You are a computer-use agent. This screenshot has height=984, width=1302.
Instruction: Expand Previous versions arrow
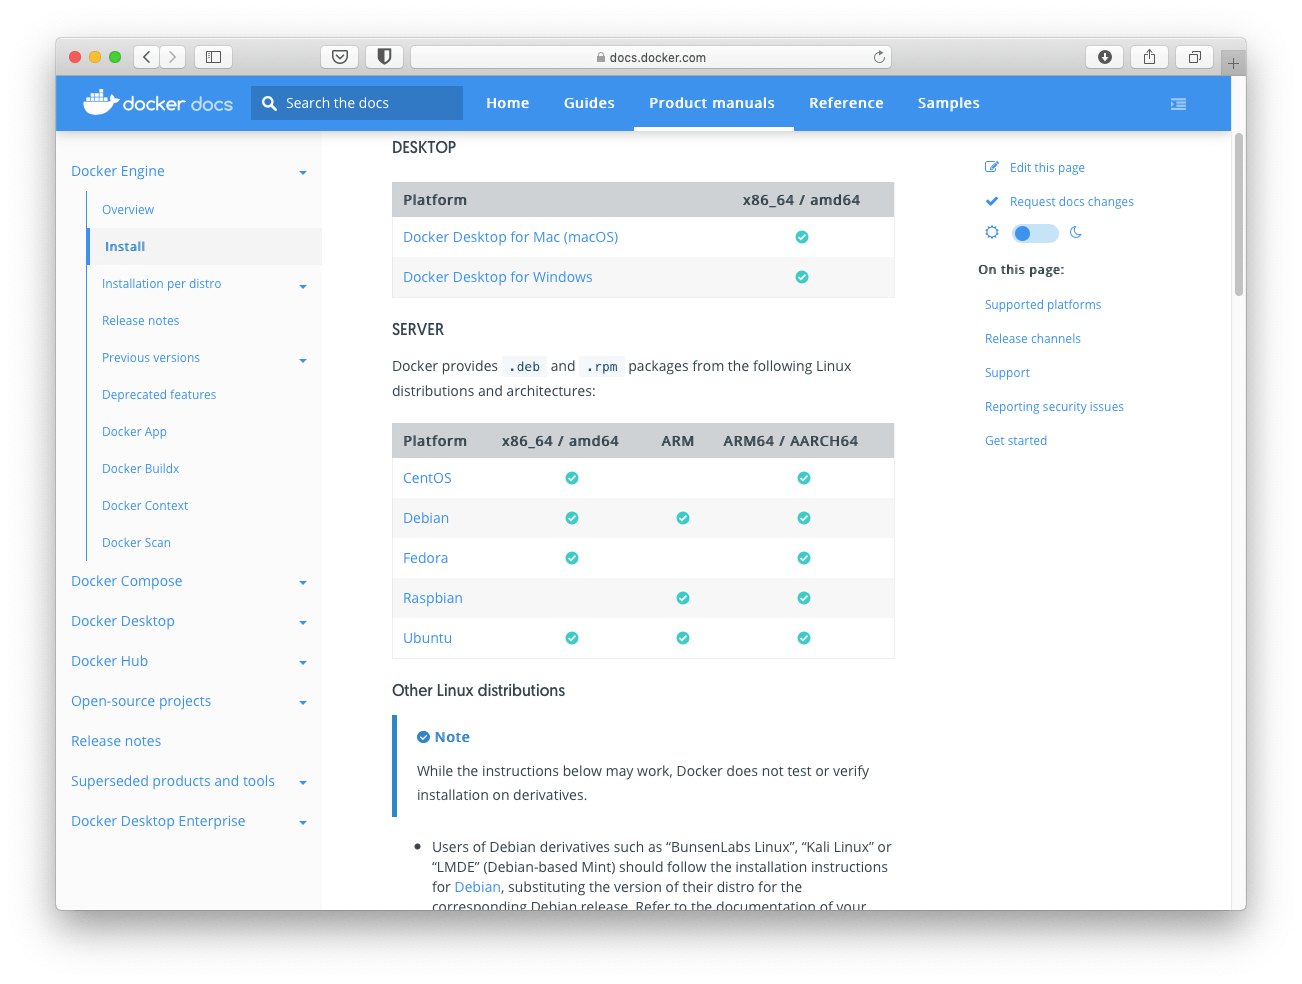click(x=303, y=360)
